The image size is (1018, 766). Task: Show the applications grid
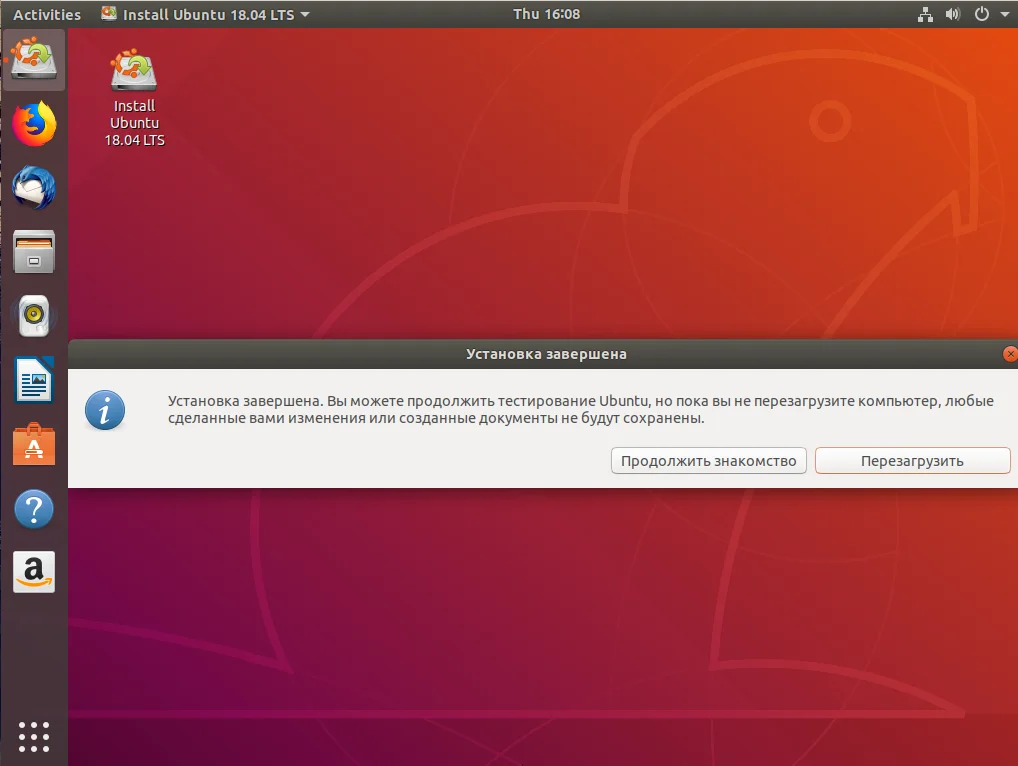pos(34,737)
